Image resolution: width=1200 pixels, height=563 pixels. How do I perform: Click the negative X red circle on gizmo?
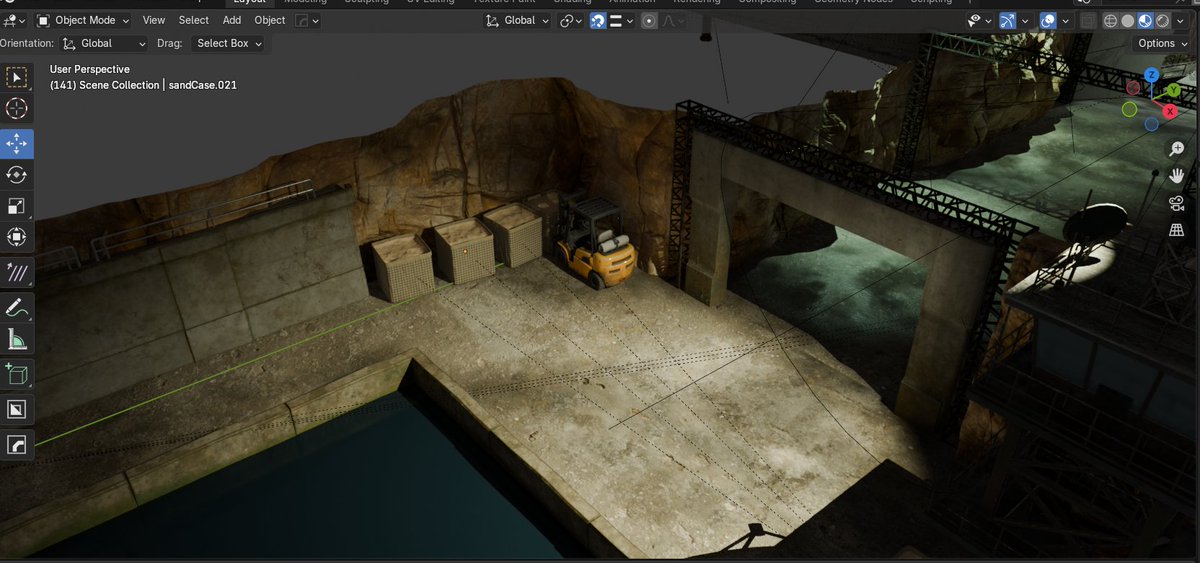pos(1134,88)
